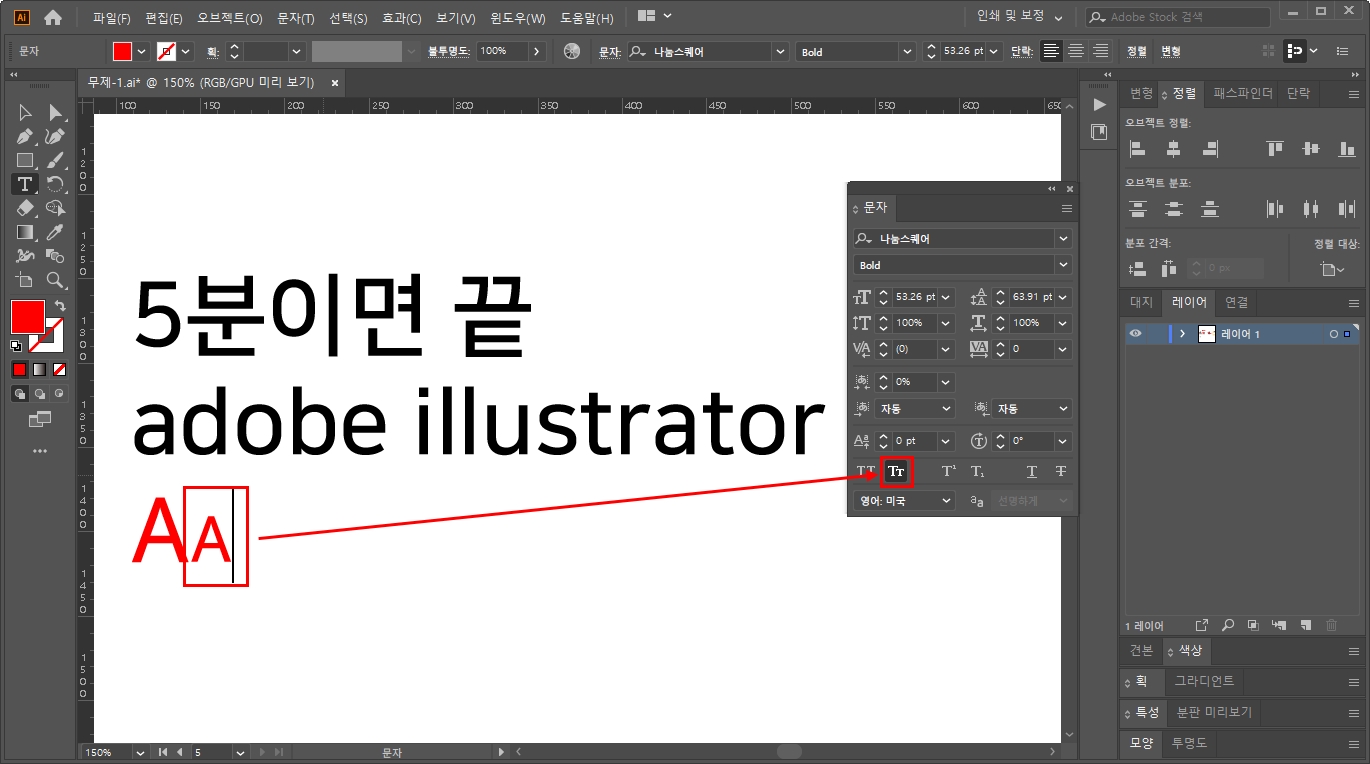Toggle Strikethrough in Character panel
This screenshot has width=1370, height=764.
[x=1061, y=471]
